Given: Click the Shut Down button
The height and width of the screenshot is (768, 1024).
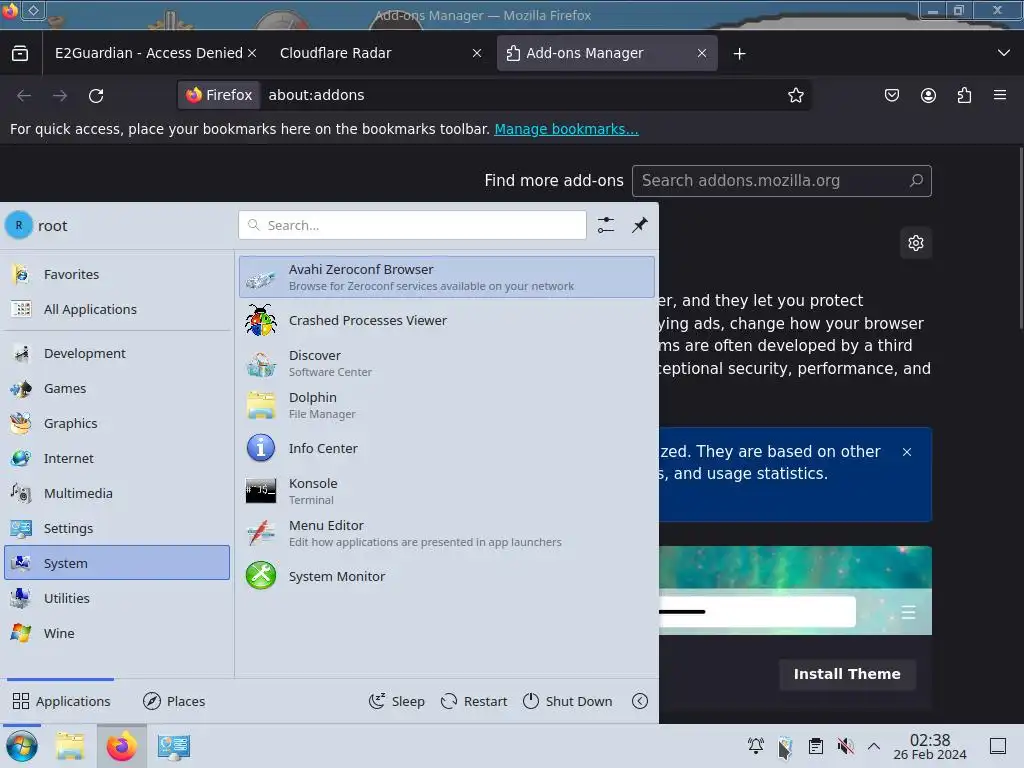Looking at the screenshot, I should (x=568, y=701).
